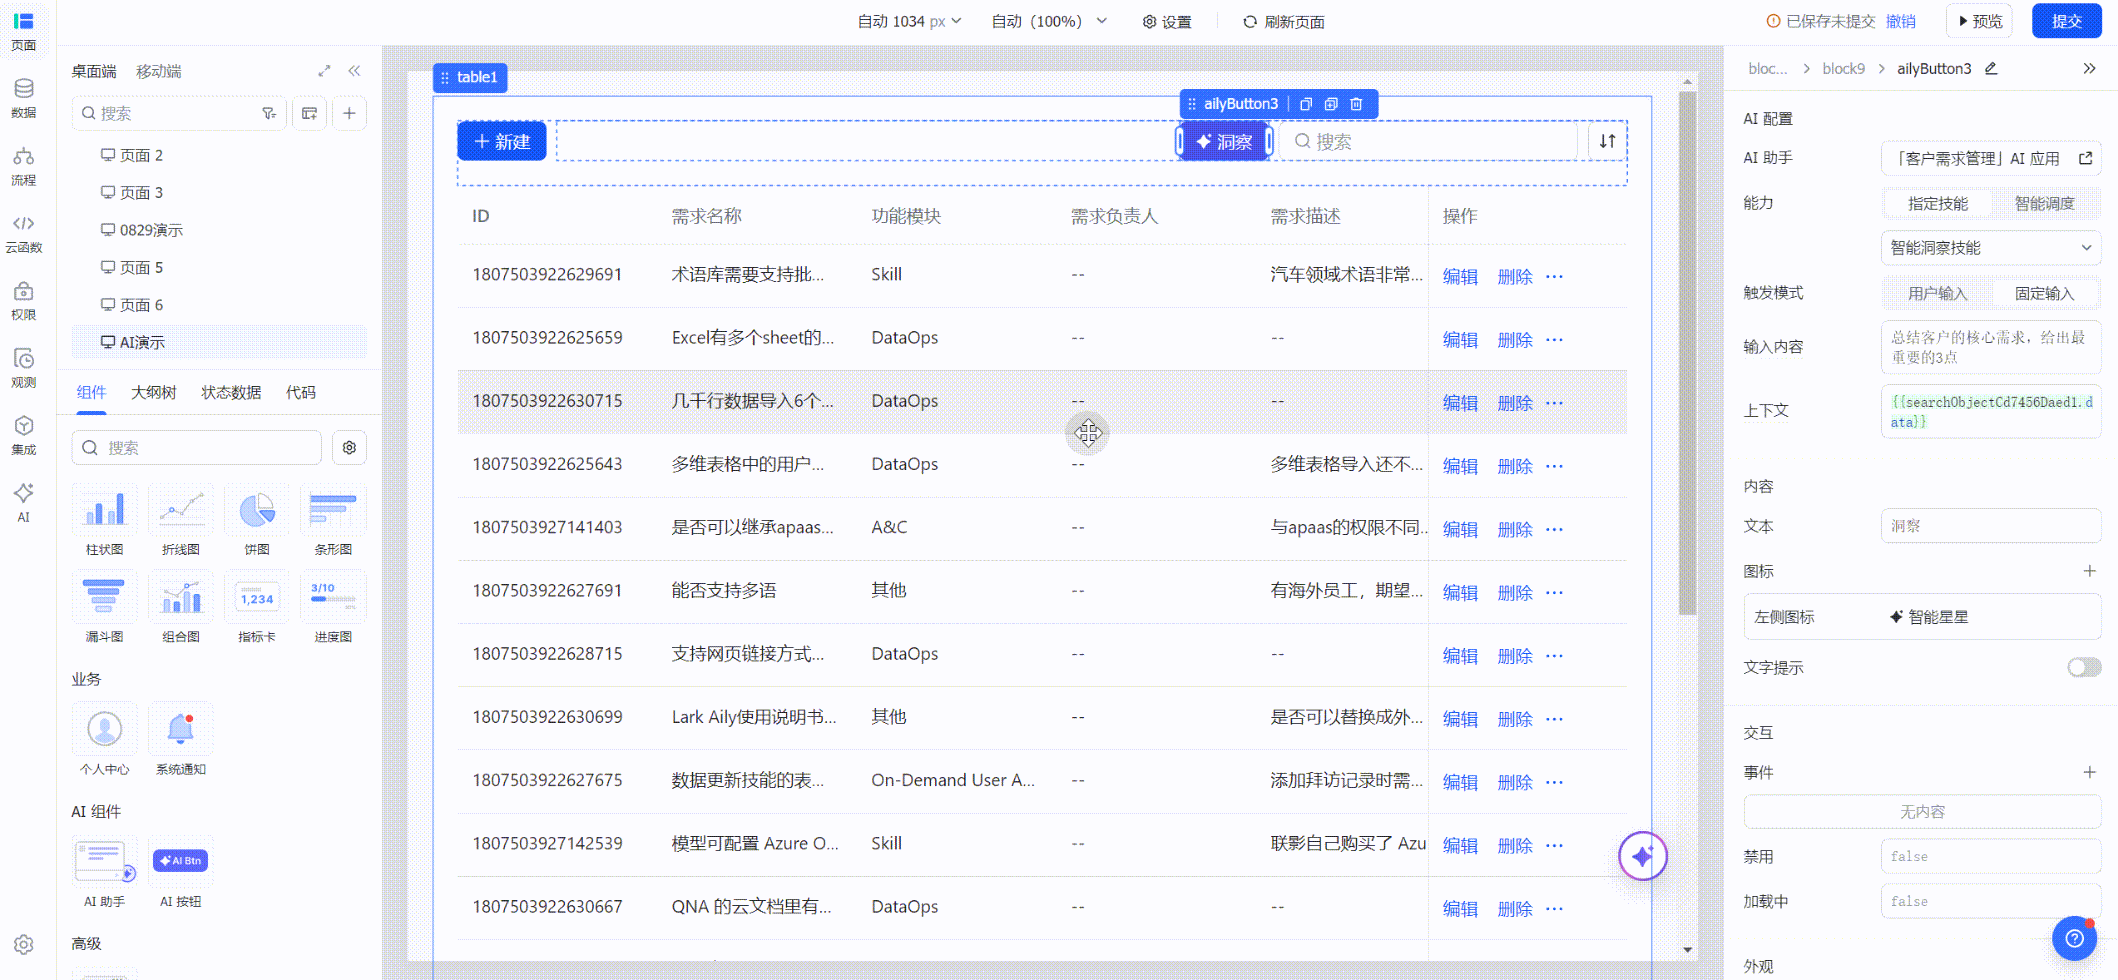The image size is (2118, 980).
Task: Select the 柱状图 bar chart component
Action: [104, 521]
